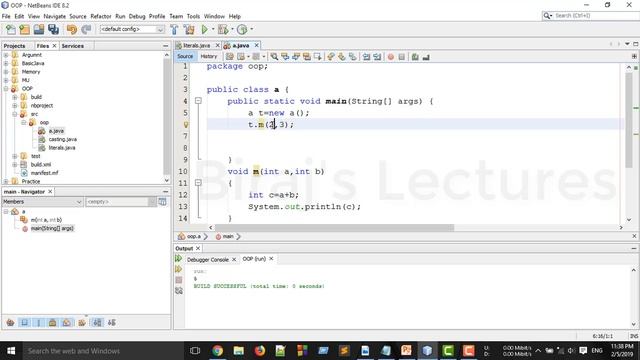
Task: Click the Shift Line Left editor icon
Action: [x=366, y=57]
